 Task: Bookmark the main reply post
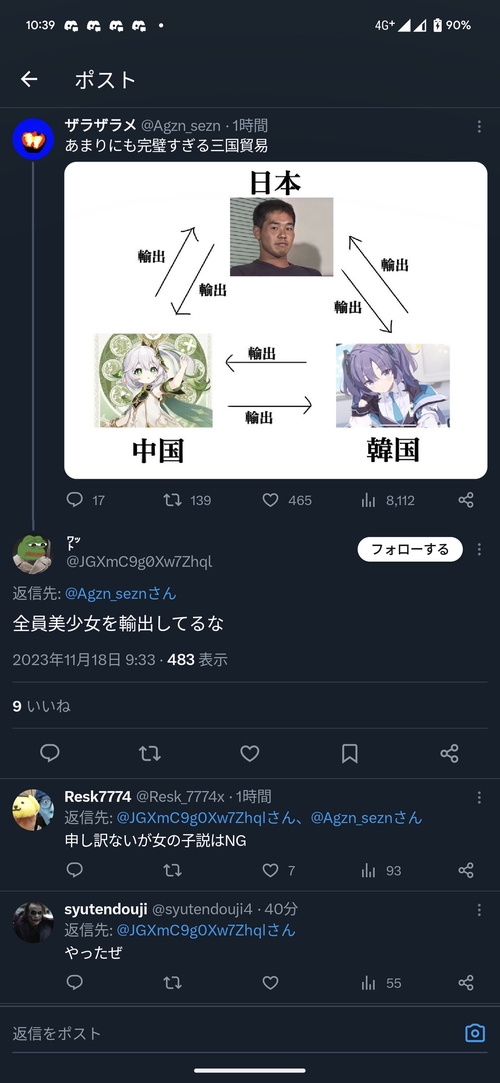coord(349,754)
